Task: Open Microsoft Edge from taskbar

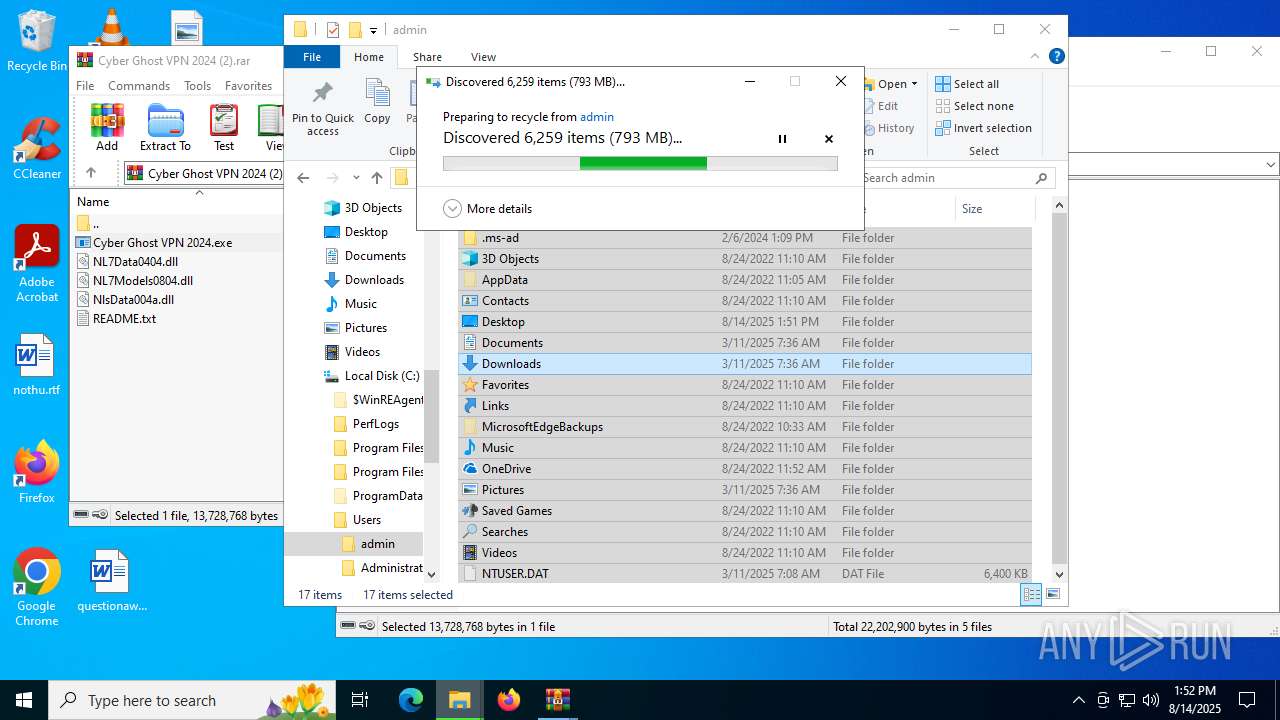Action: point(411,700)
